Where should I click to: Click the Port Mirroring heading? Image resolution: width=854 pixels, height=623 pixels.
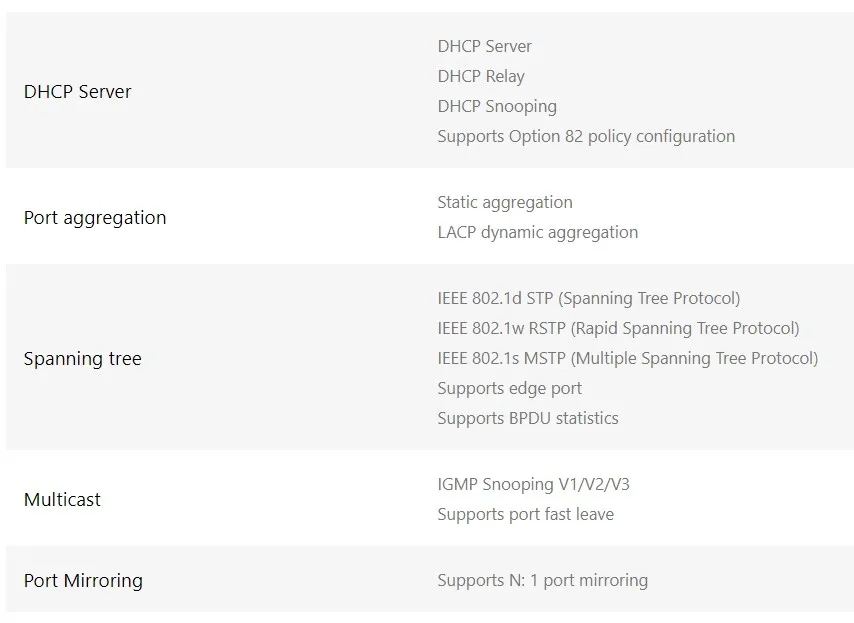(x=83, y=581)
